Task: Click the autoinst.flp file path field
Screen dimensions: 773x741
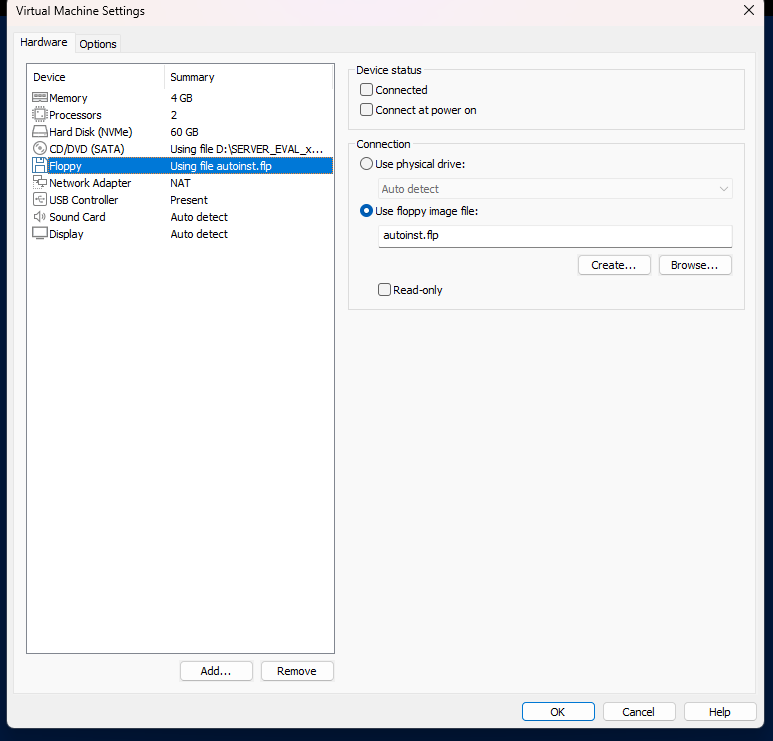Action: (x=555, y=236)
